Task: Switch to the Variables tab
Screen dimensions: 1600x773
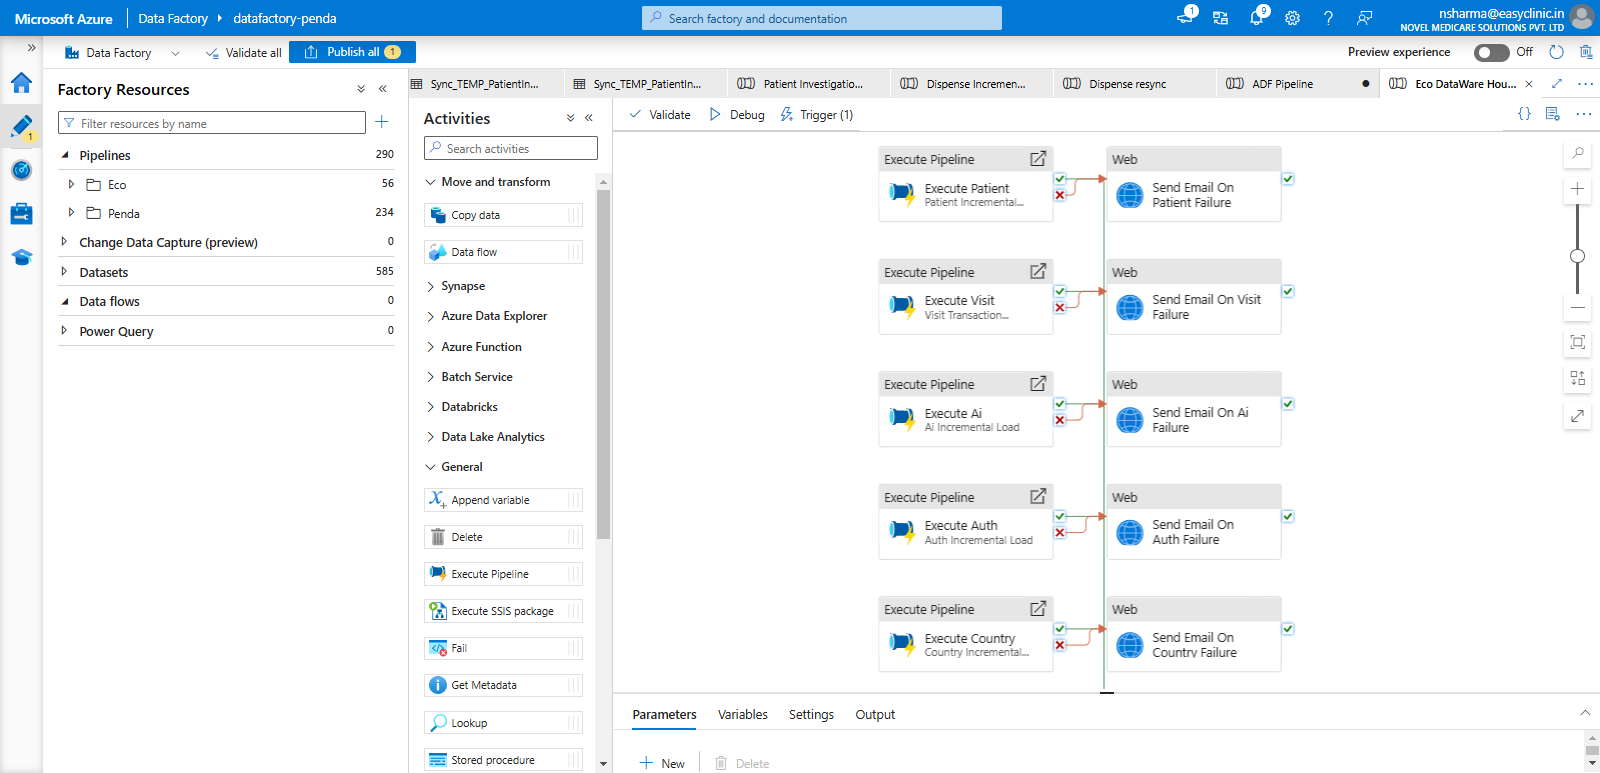Action: pyautogui.click(x=742, y=715)
